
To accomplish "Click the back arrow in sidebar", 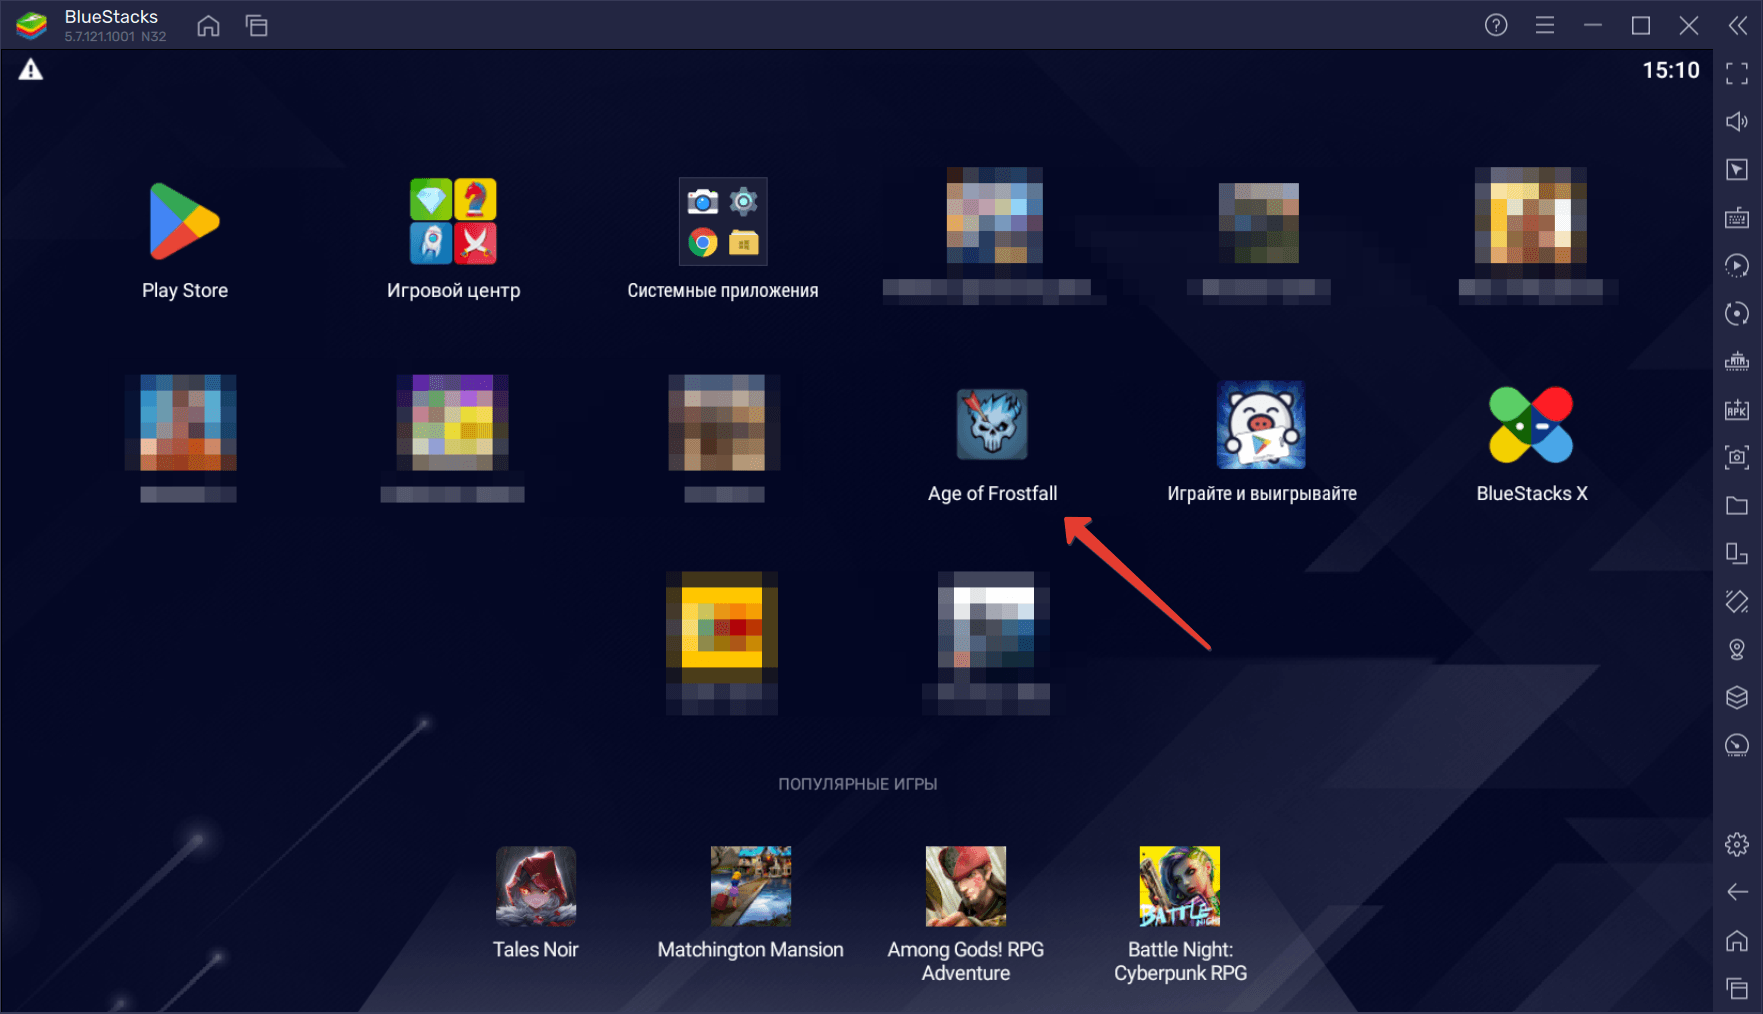I will (1737, 892).
